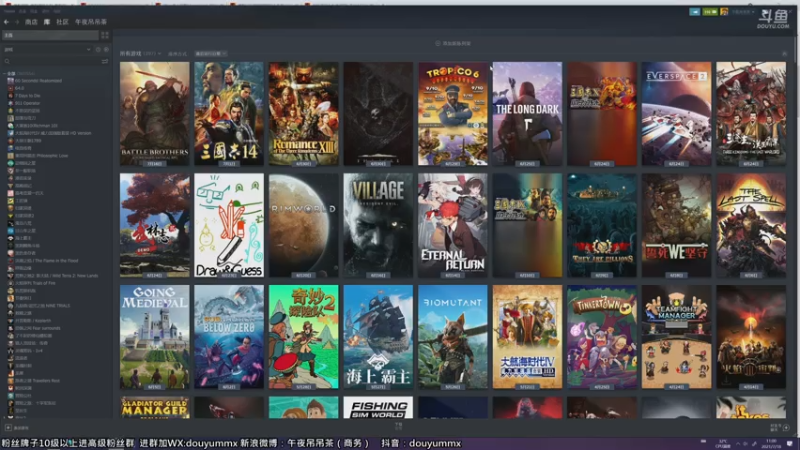Open the account name dropdown in header
Image resolution: width=800 pixels, height=450 pixels.
742,12
